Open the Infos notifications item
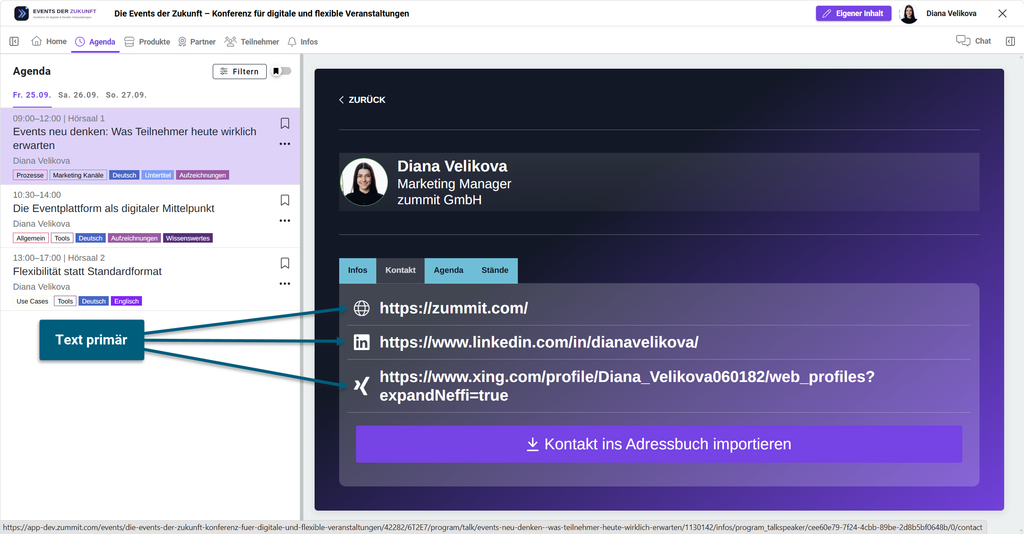This screenshot has width=1024, height=534. pyautogui.click(x=302, y=42)
